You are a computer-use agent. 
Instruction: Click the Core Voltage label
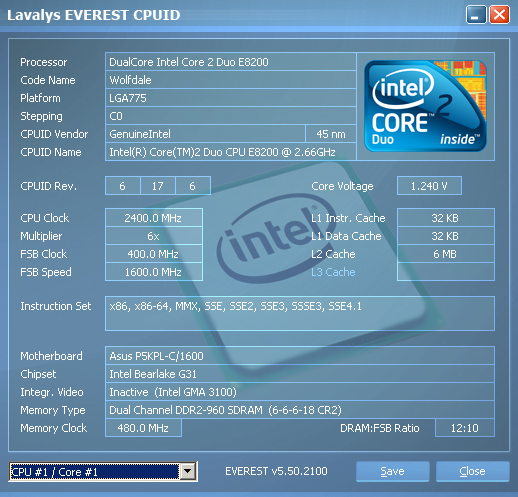[x=342, y=186]
